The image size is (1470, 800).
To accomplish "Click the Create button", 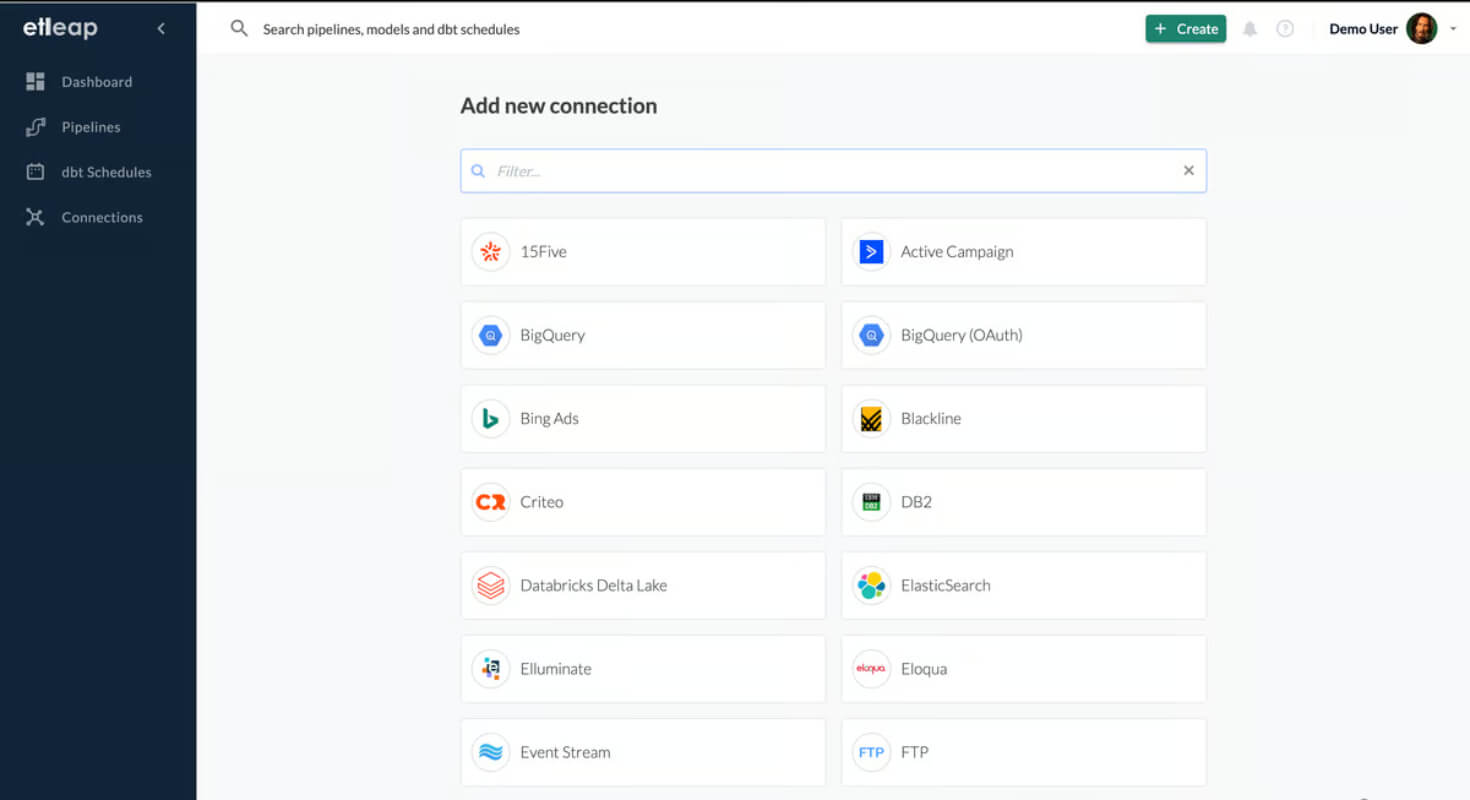I will tap(1186, 29).
